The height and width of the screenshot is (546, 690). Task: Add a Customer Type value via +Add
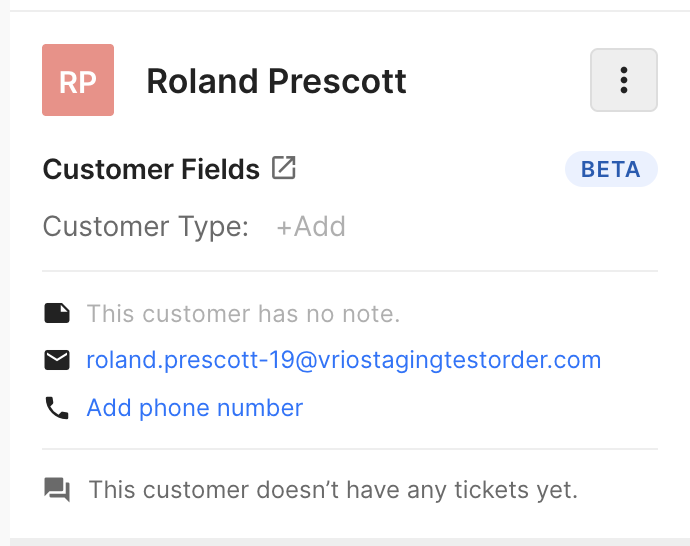pyautogui.click(x=311, y=227)
